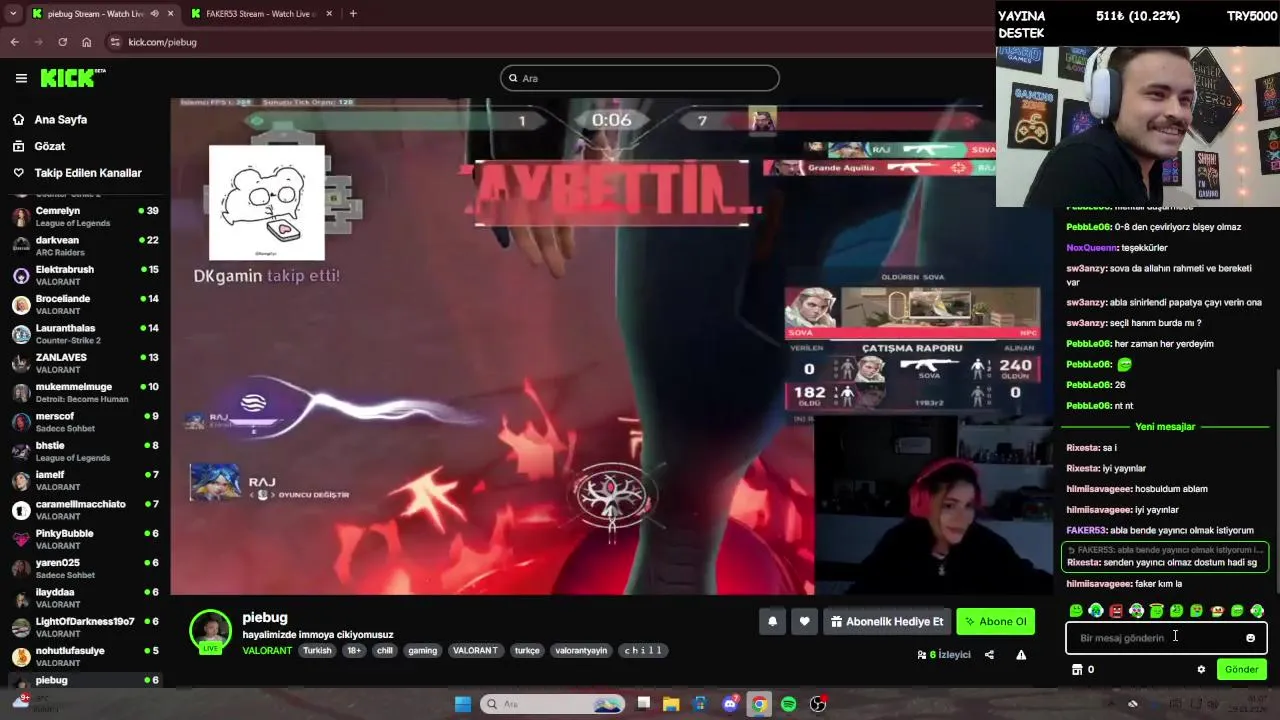The image size is (1280, 720).
Task: Click the valorantyayin tag
Action: click(581, 650)
